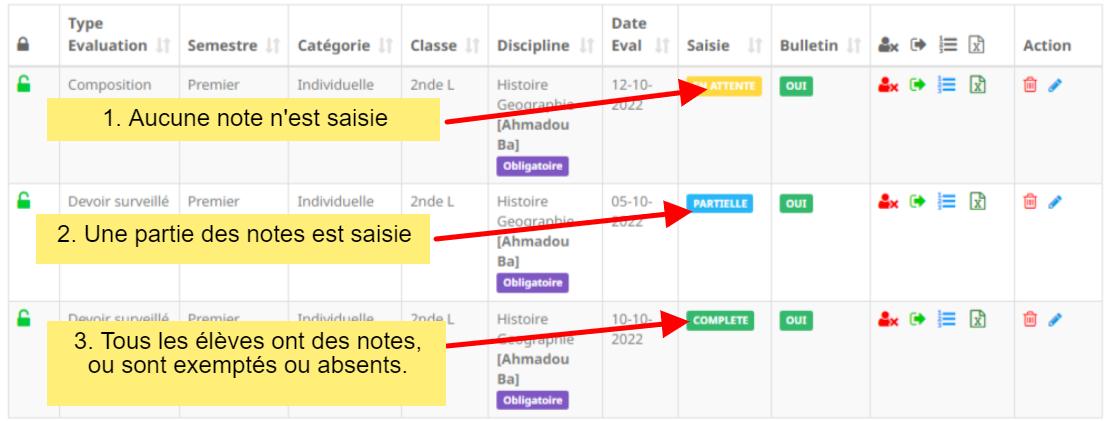Delete the Composition evaluation using the trash icon
Screen dimensions: 1106x421
[1030, 86]
